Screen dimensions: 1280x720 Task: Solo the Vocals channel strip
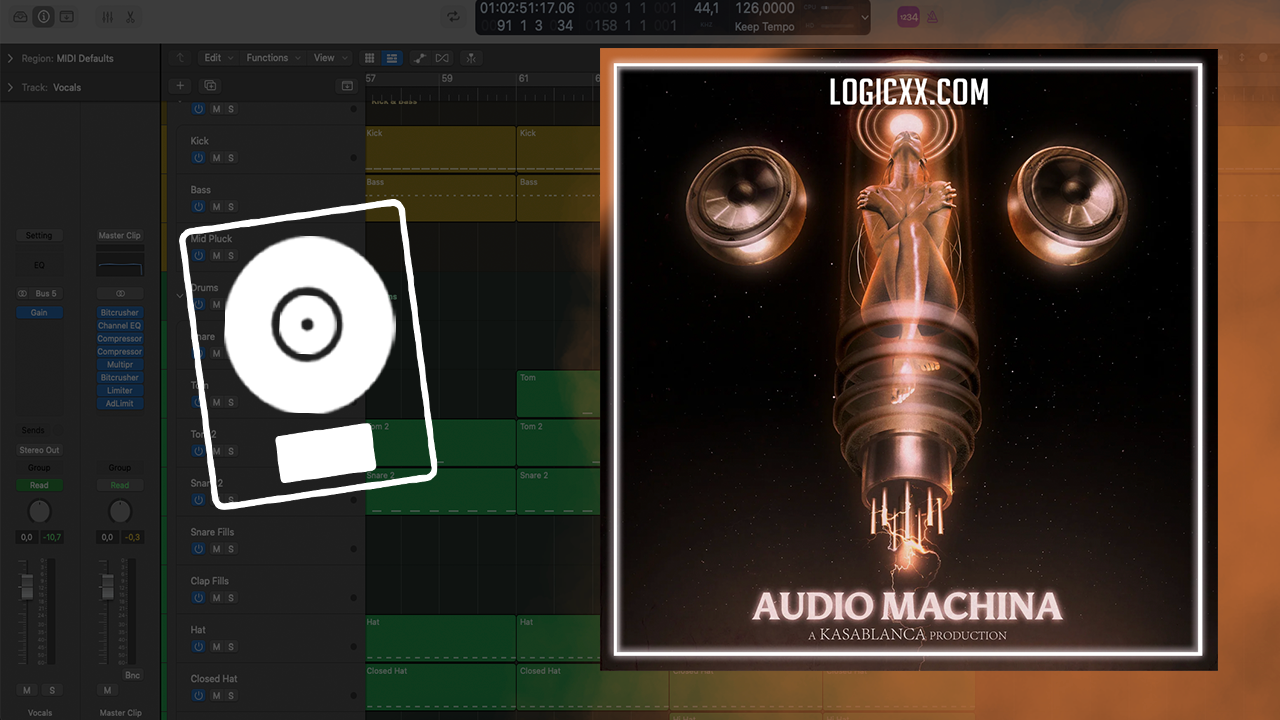click(x=51, y=690)
